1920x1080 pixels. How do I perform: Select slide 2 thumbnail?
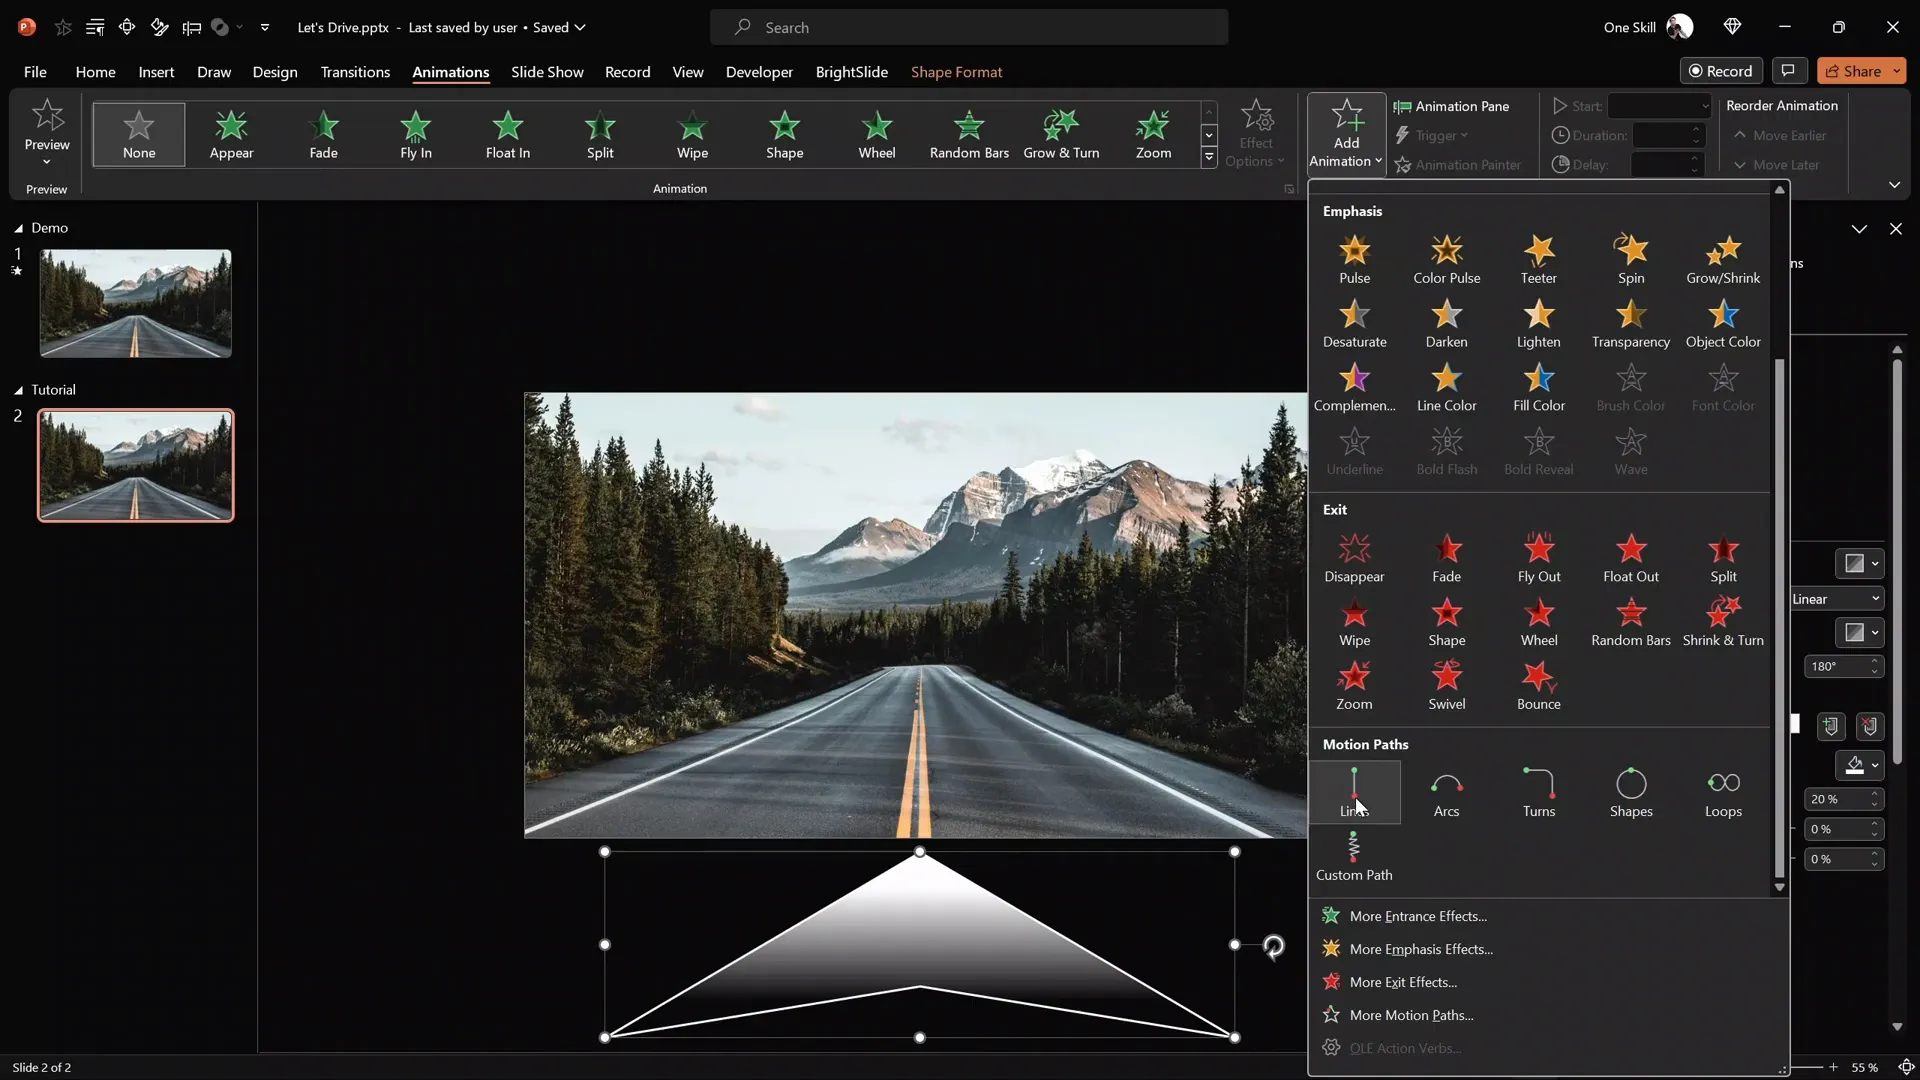(135, 465)
